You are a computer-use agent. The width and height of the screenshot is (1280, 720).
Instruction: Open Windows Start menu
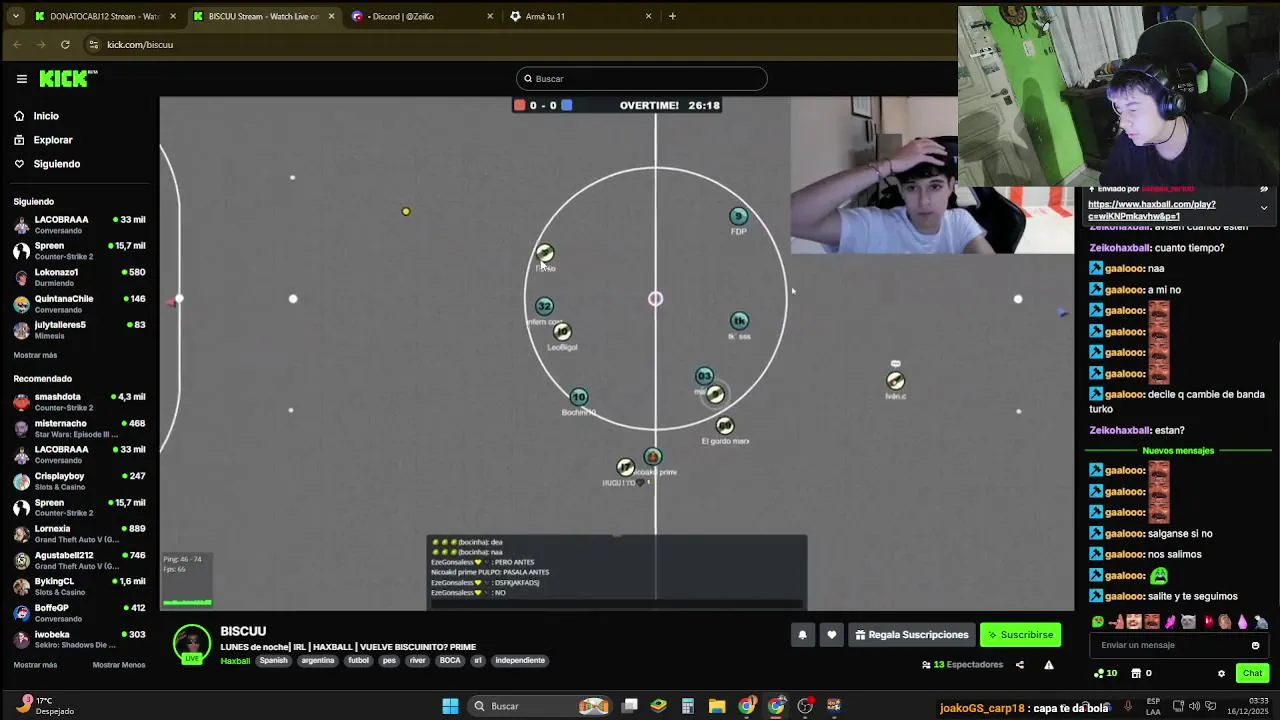pyautogui.click(x=450, y=706)
